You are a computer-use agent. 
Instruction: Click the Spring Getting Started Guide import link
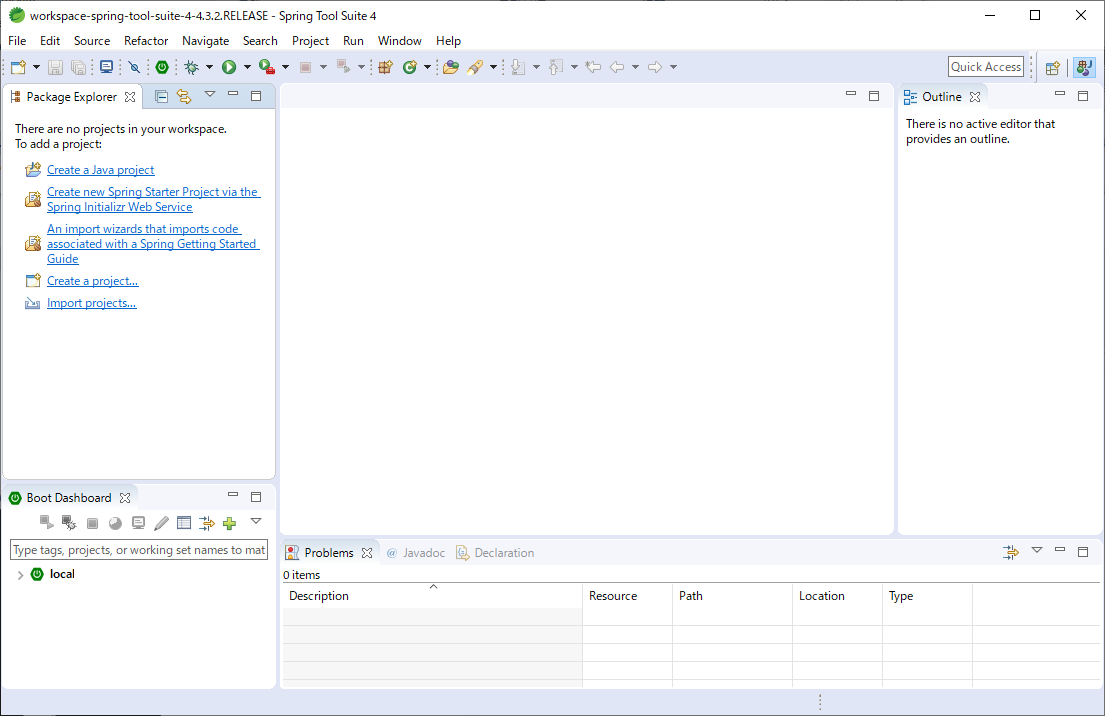pyautogui.click(x=153, y=244)
